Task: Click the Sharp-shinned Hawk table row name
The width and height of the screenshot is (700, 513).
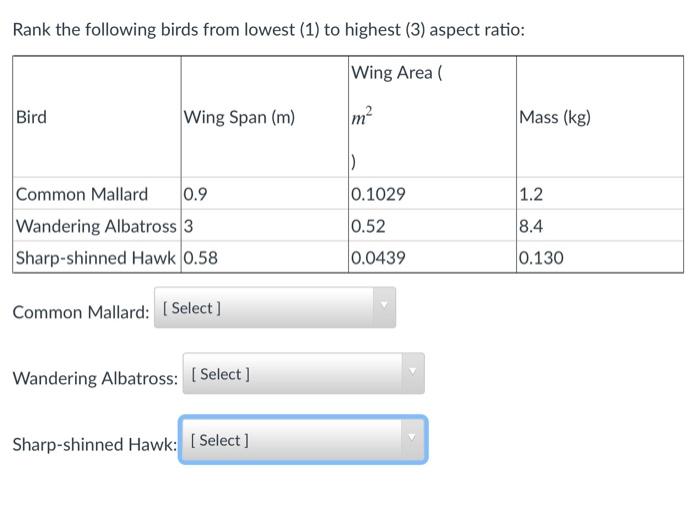Action: point(96,258)
